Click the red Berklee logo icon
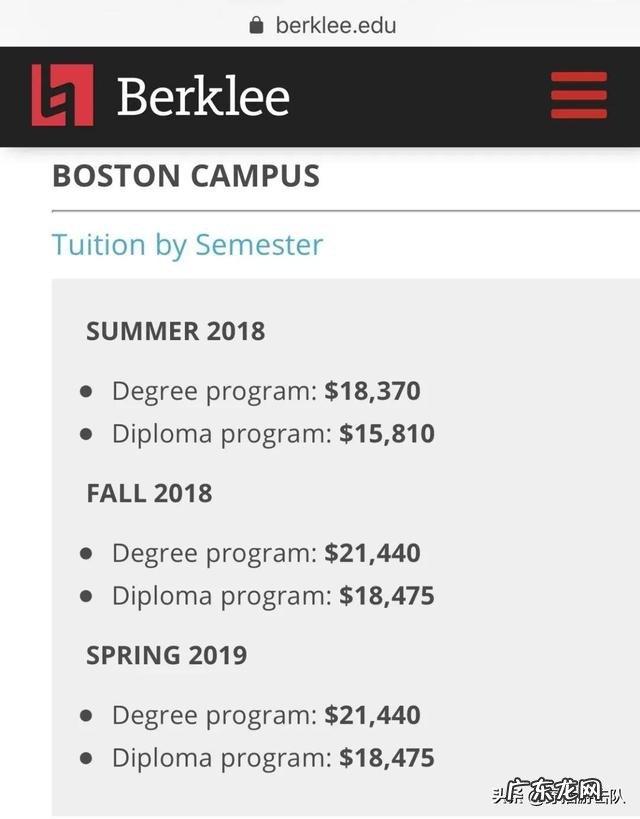Image resolution: width=640 pixels, height=819 pixels. (x=62, y=96)
